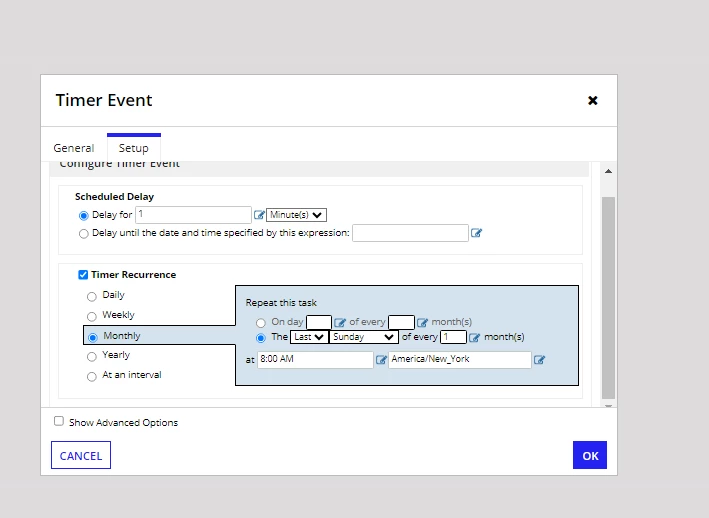This screenshot has width=709, height=518.
Task: Switch to the General tab
Action: pyautogui.click(x=74, y=148)
